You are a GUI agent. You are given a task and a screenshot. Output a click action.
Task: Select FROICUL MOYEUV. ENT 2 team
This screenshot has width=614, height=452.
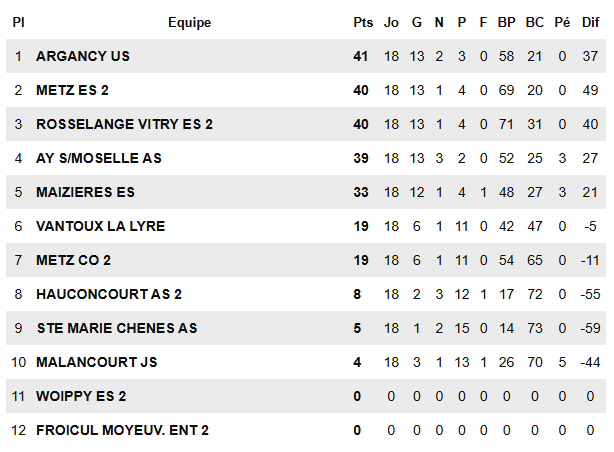[x=122, y=430]
